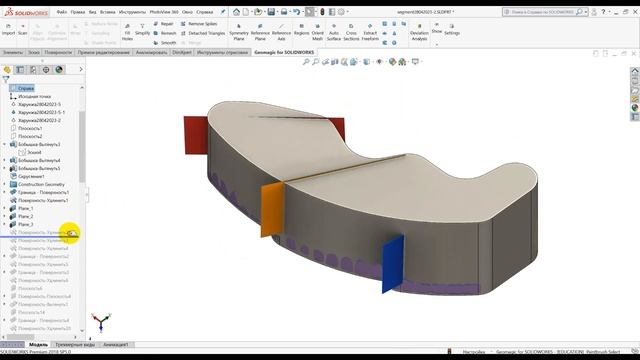The image size is (640, 360).
Task: Open the Appearances icon in right task pane
Action: tap(635, 108)
